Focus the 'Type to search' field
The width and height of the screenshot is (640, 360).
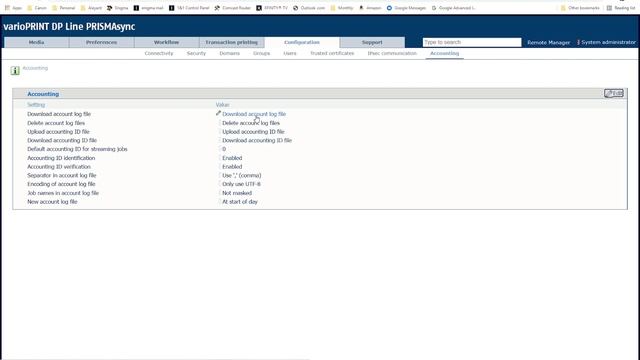[472, 42]
